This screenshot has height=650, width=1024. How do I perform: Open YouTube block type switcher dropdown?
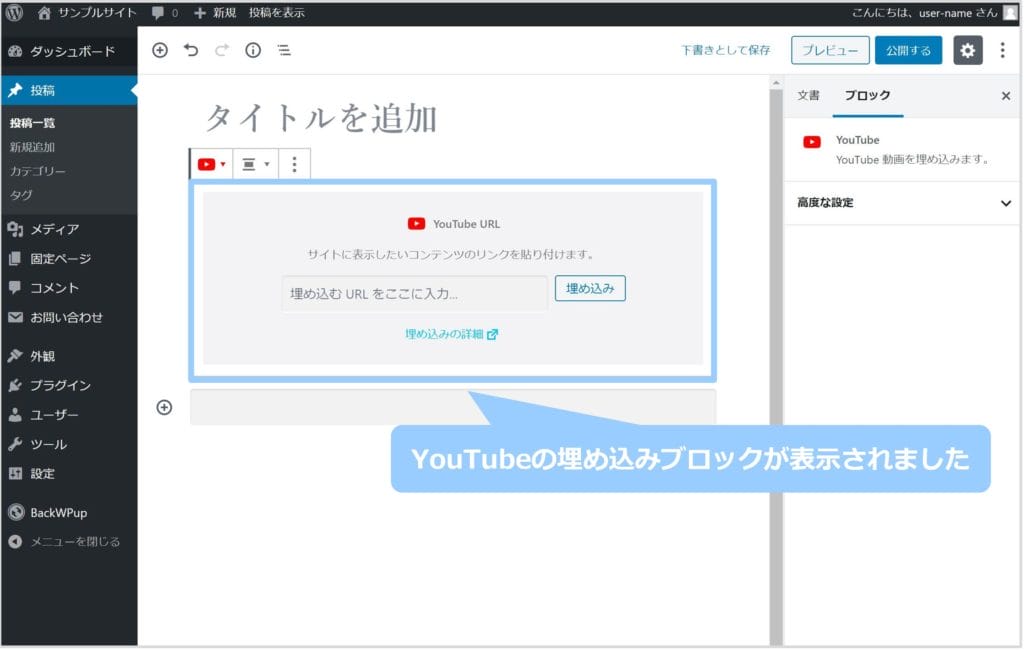pyautogui.click(x=211, y=164)
